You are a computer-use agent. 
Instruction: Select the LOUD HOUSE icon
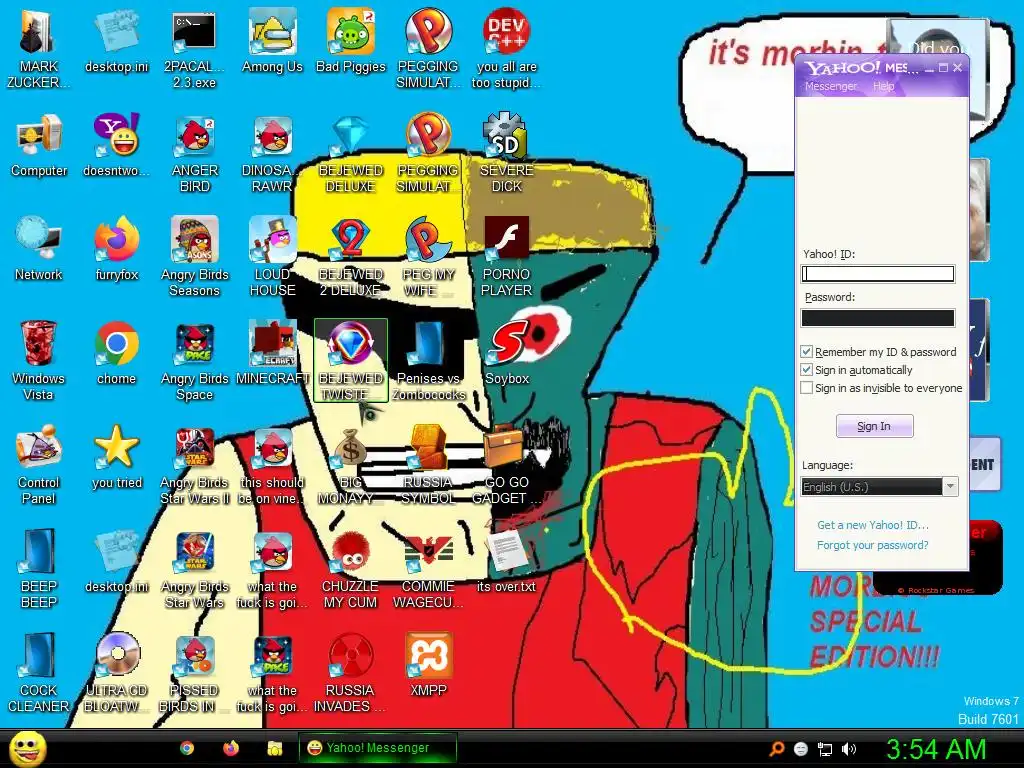(272, 257)
